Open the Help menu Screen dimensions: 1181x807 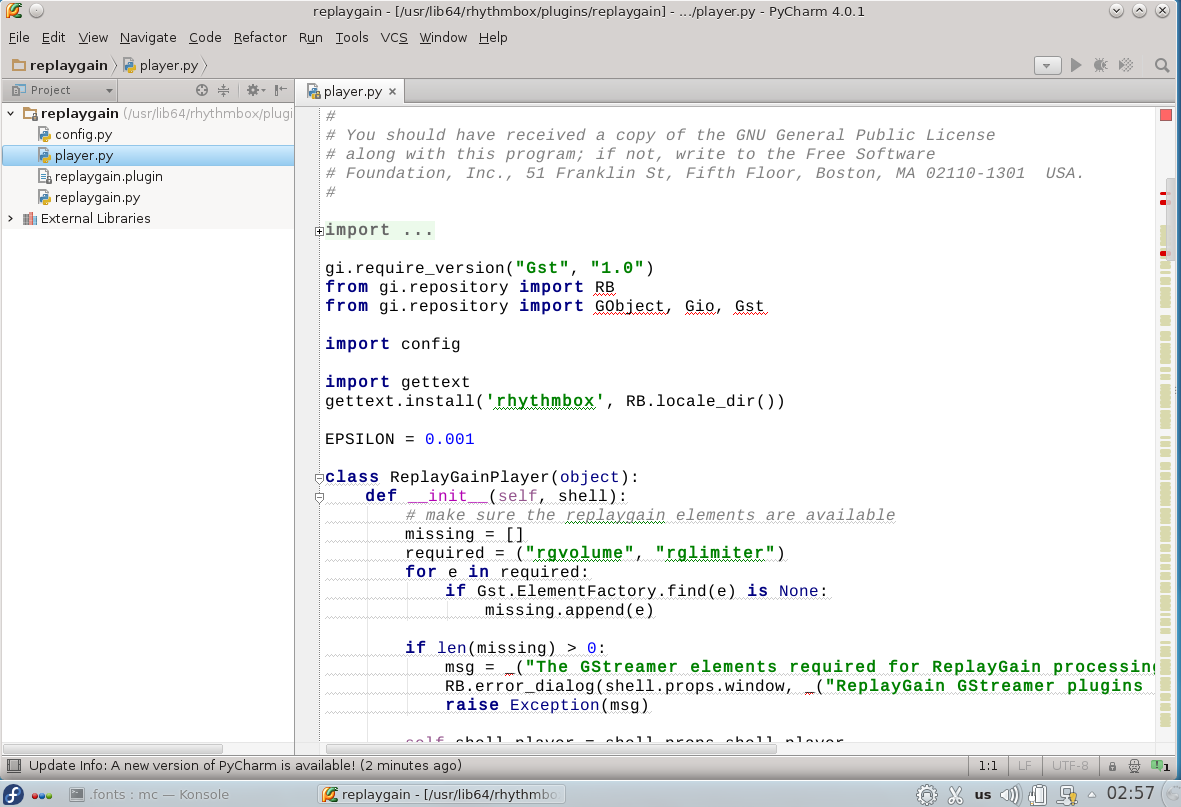[x=493, y=38]
